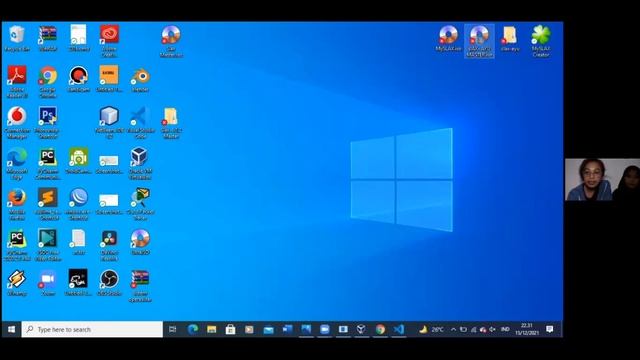Select the MySLAX Creator clover icon
Image resolution: width=640 pixels, height=360 pixels.
point(541,40)
